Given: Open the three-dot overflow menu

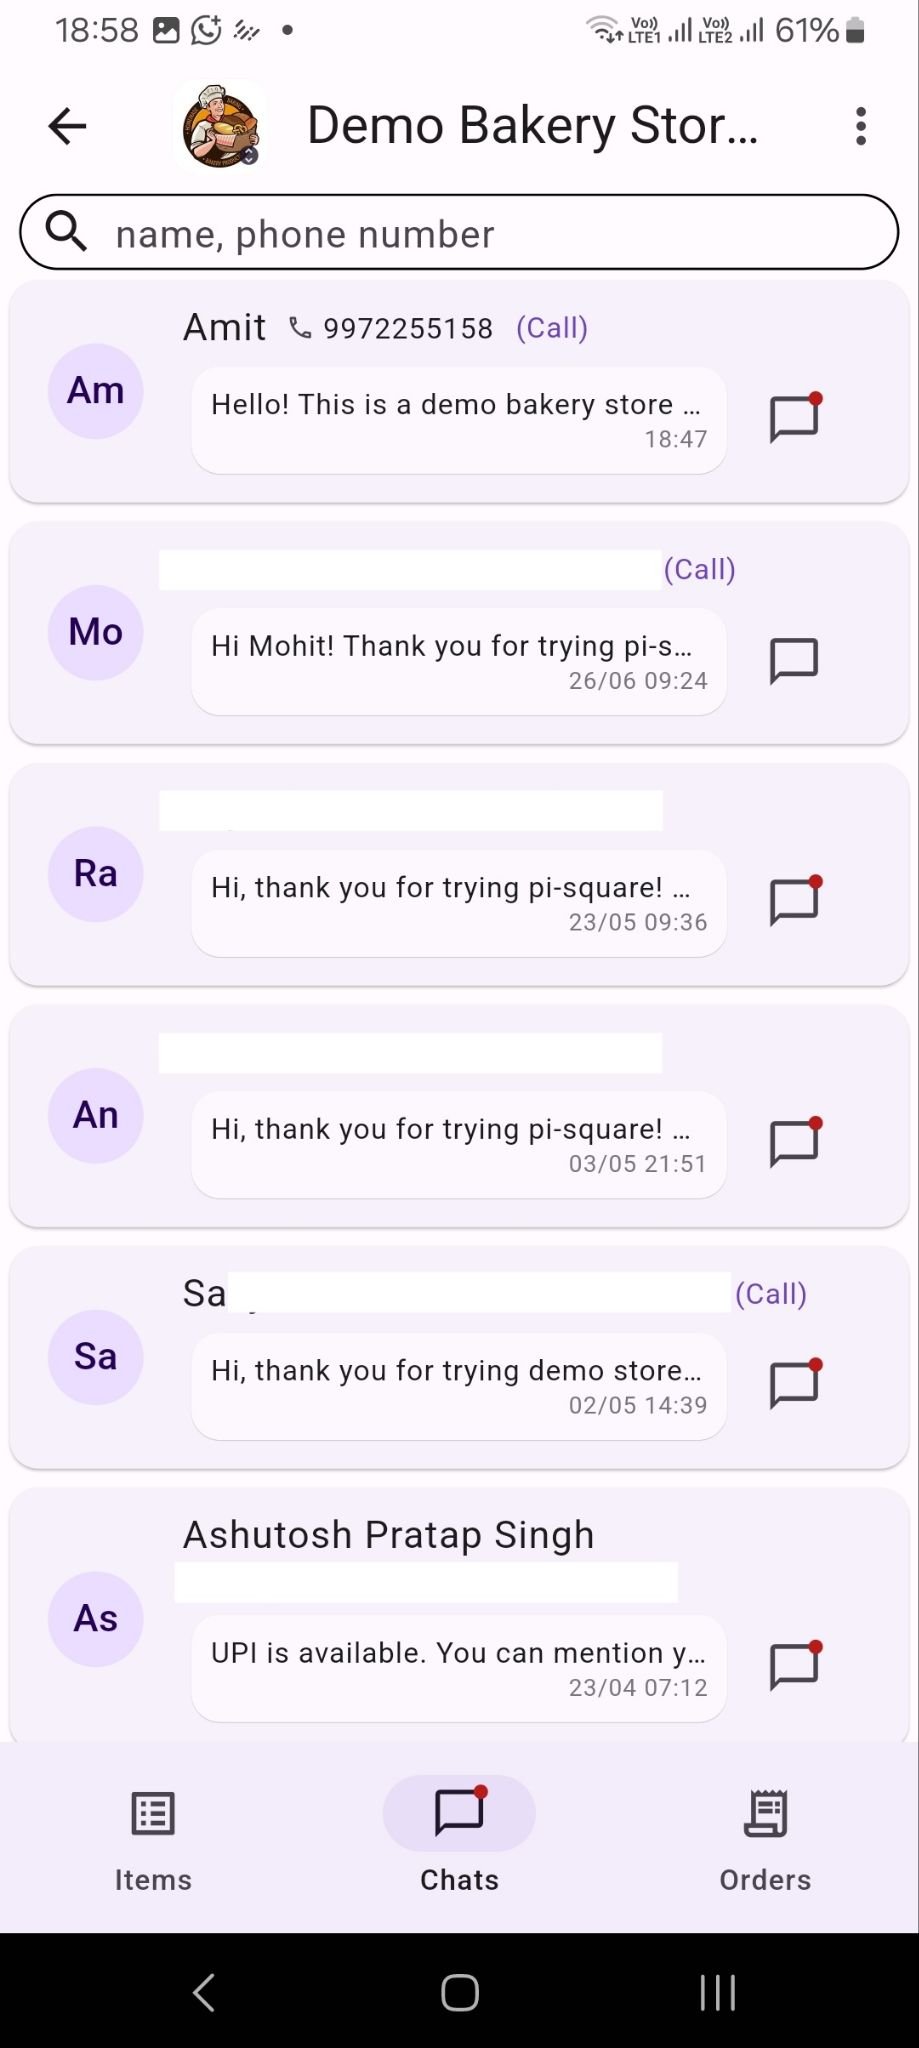Looking at the screenshot, I should coord(860,126).
